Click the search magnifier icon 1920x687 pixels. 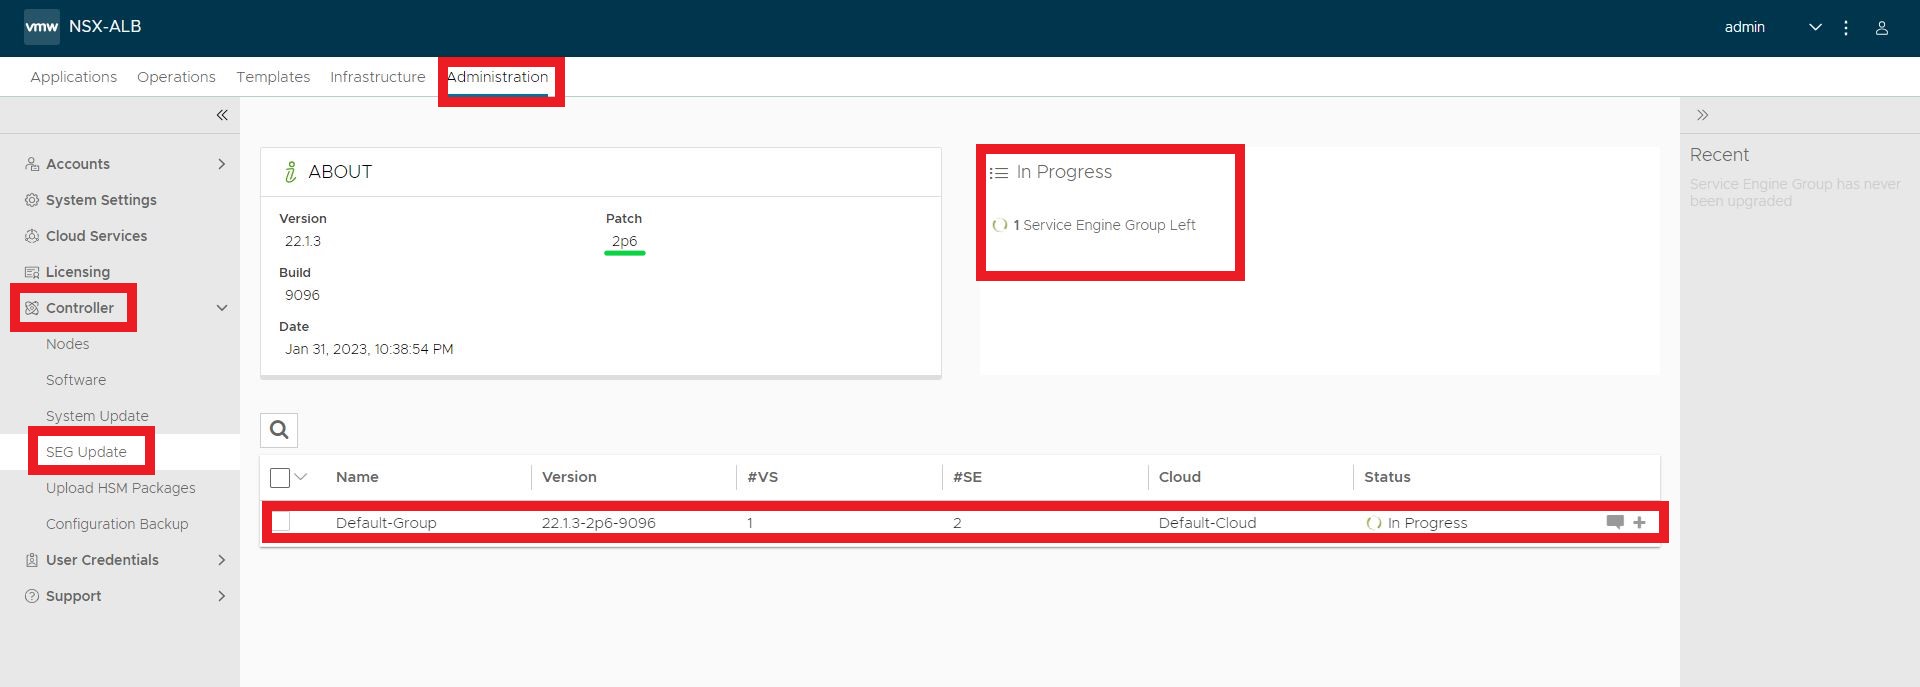point(279,430)
